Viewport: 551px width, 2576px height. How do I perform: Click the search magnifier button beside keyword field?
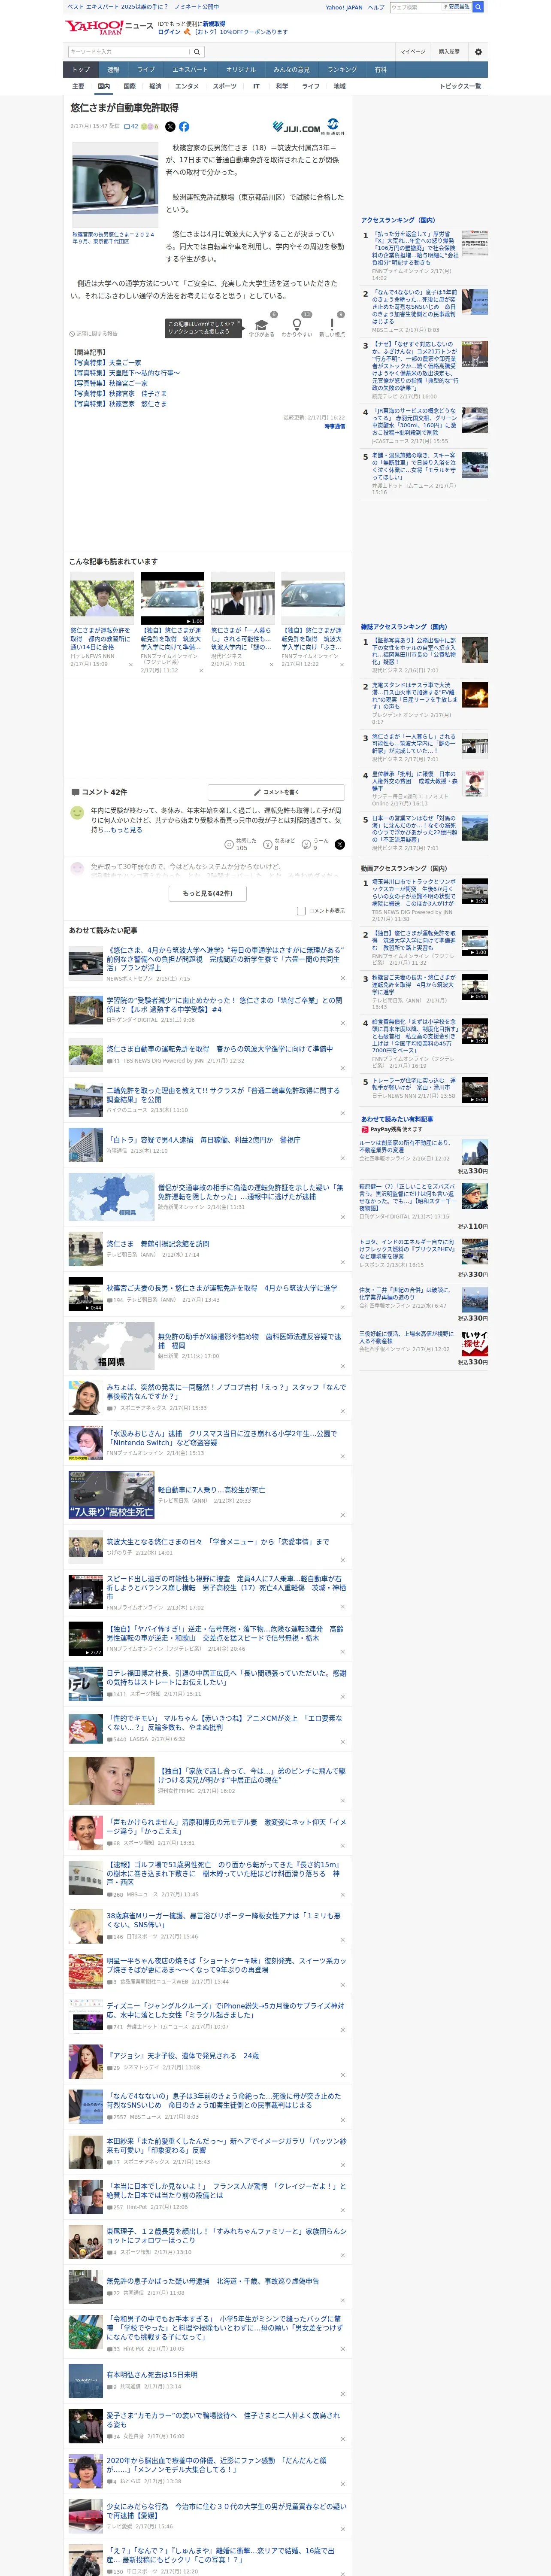click(197, 52)
